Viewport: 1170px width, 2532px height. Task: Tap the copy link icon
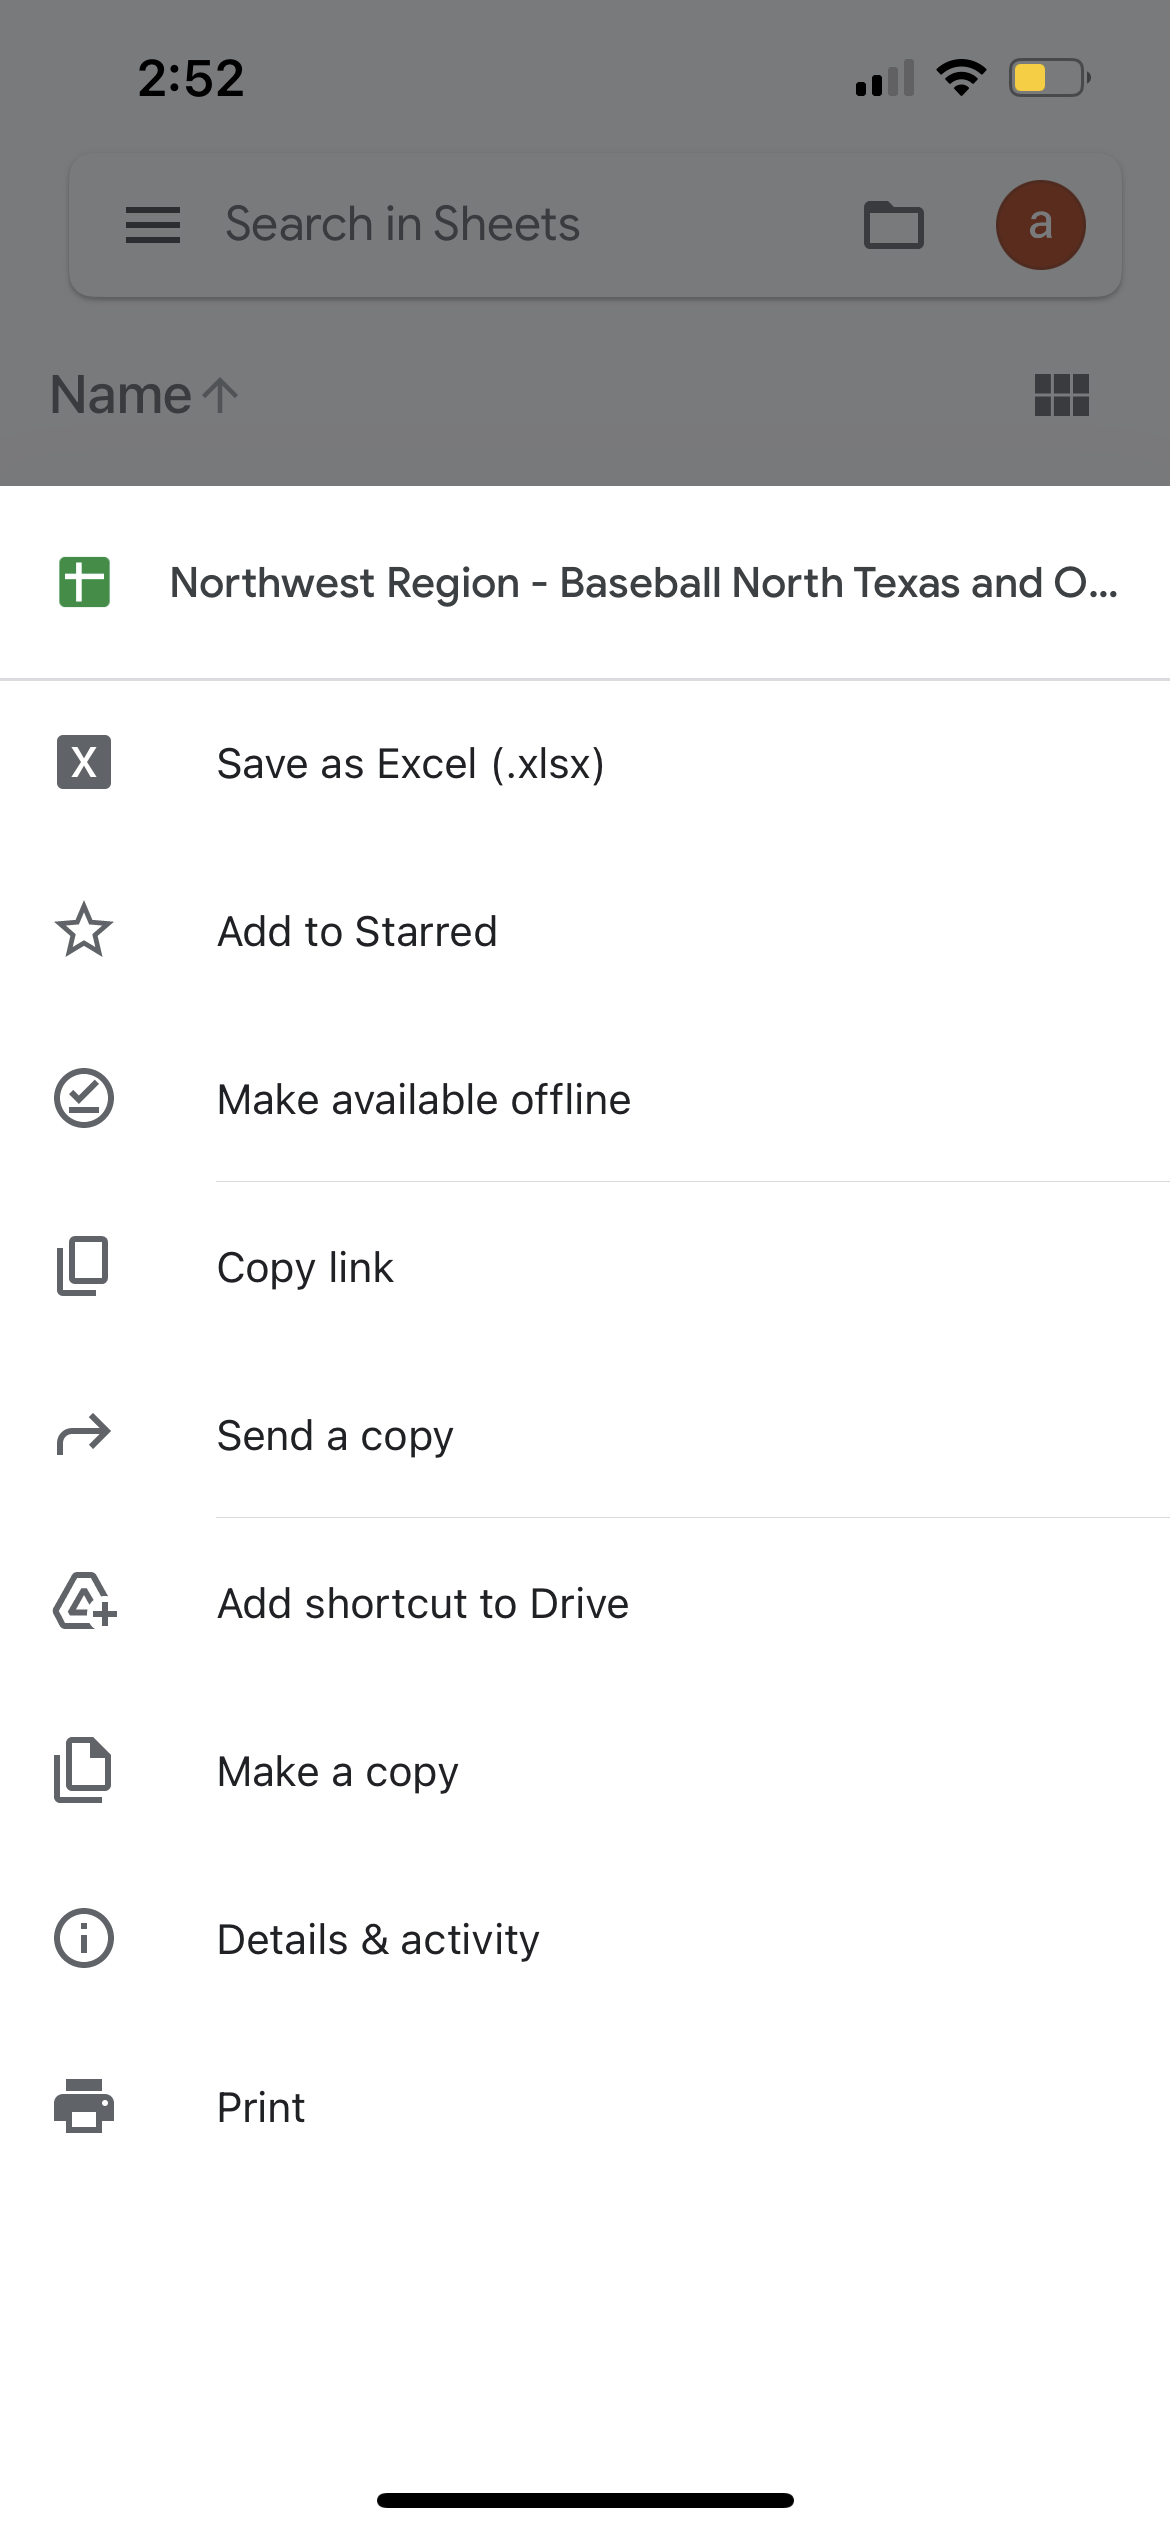[x=83, y=1267]
